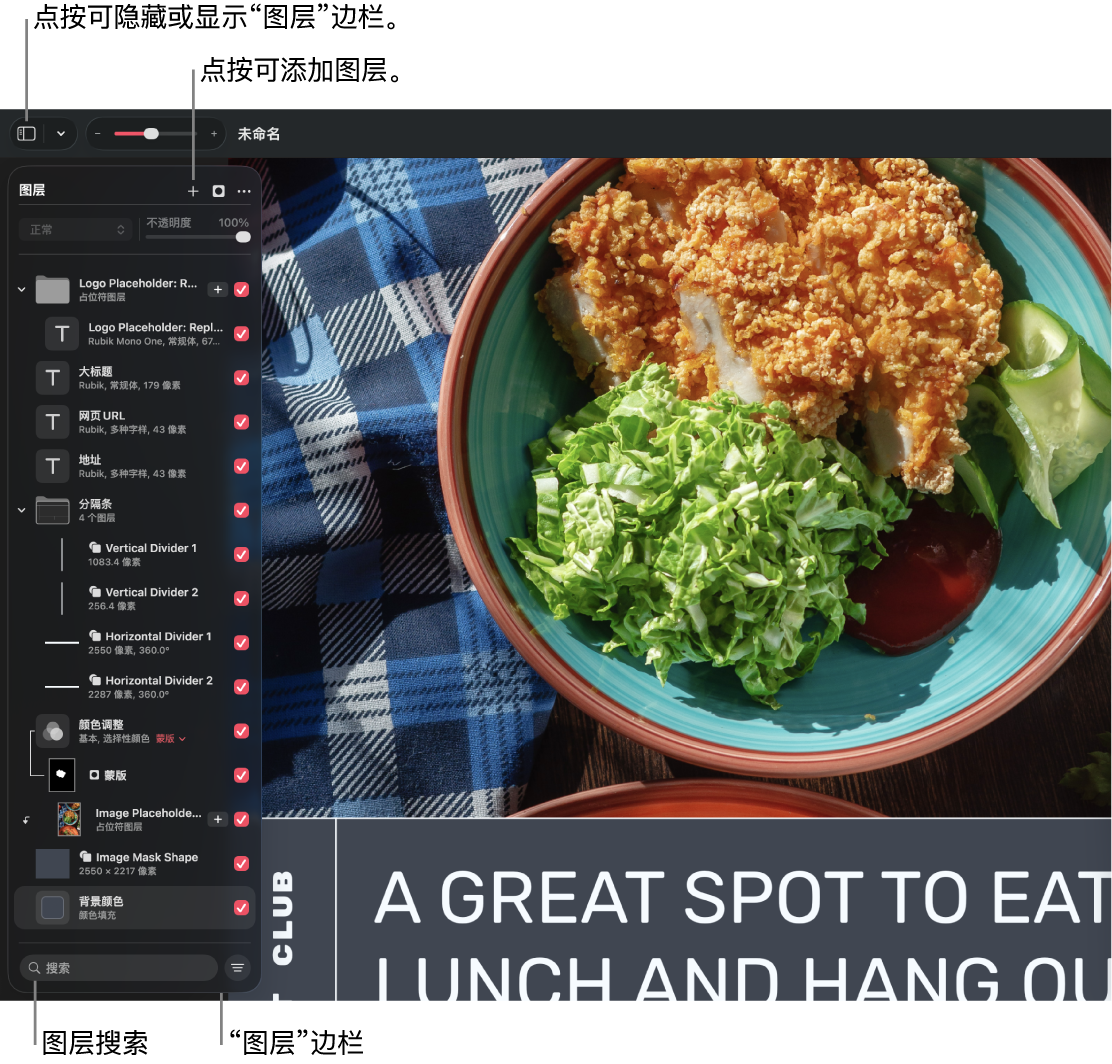Image resolution: width=1112 pixels, height=1064 pixels.
Task: Click the 网页 URL text layer icon
Action: coord(52,422)
